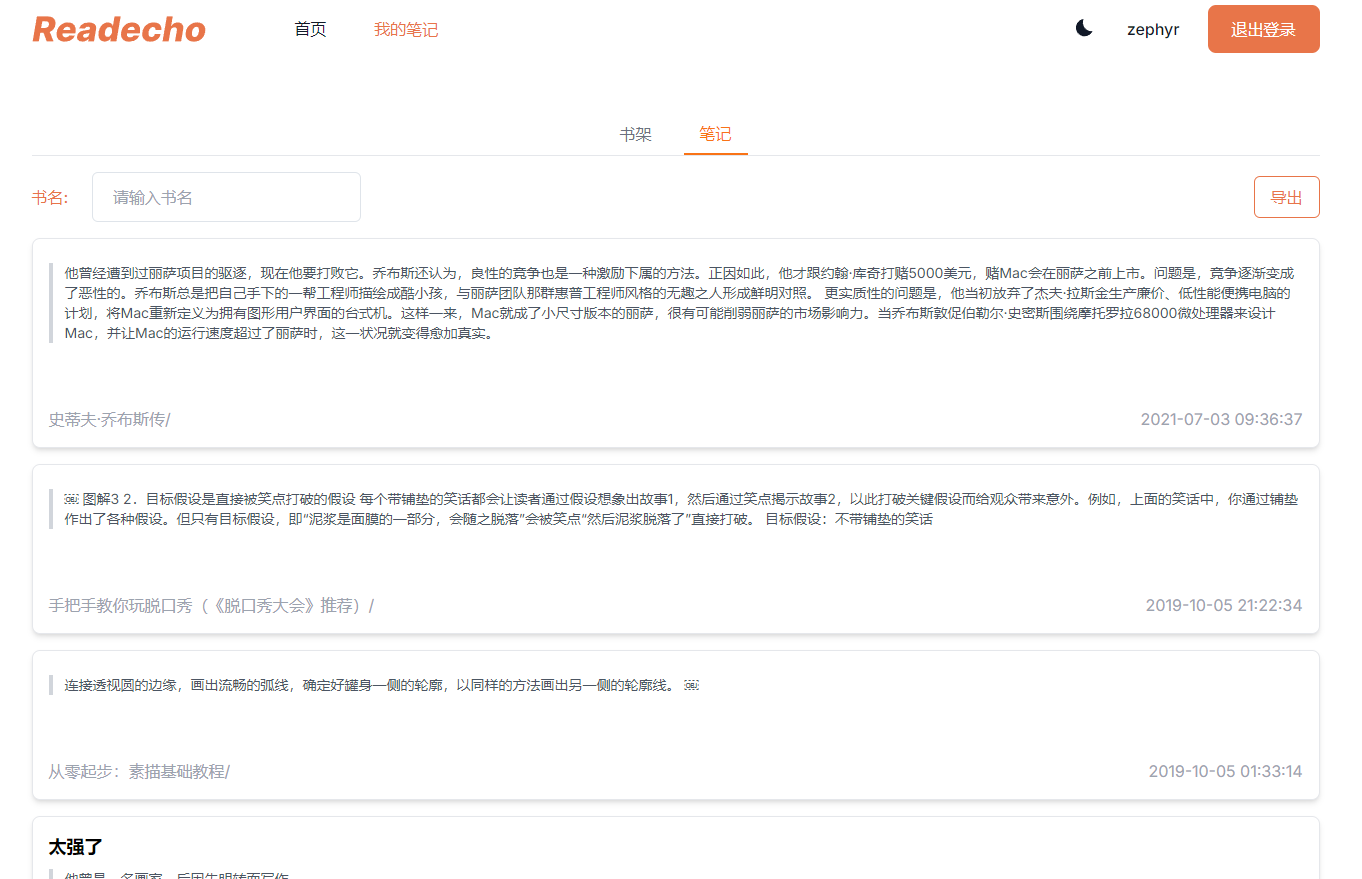Open 我的笔记 in the top navigation
The image size is (1362, 879).
click(406, 30)
